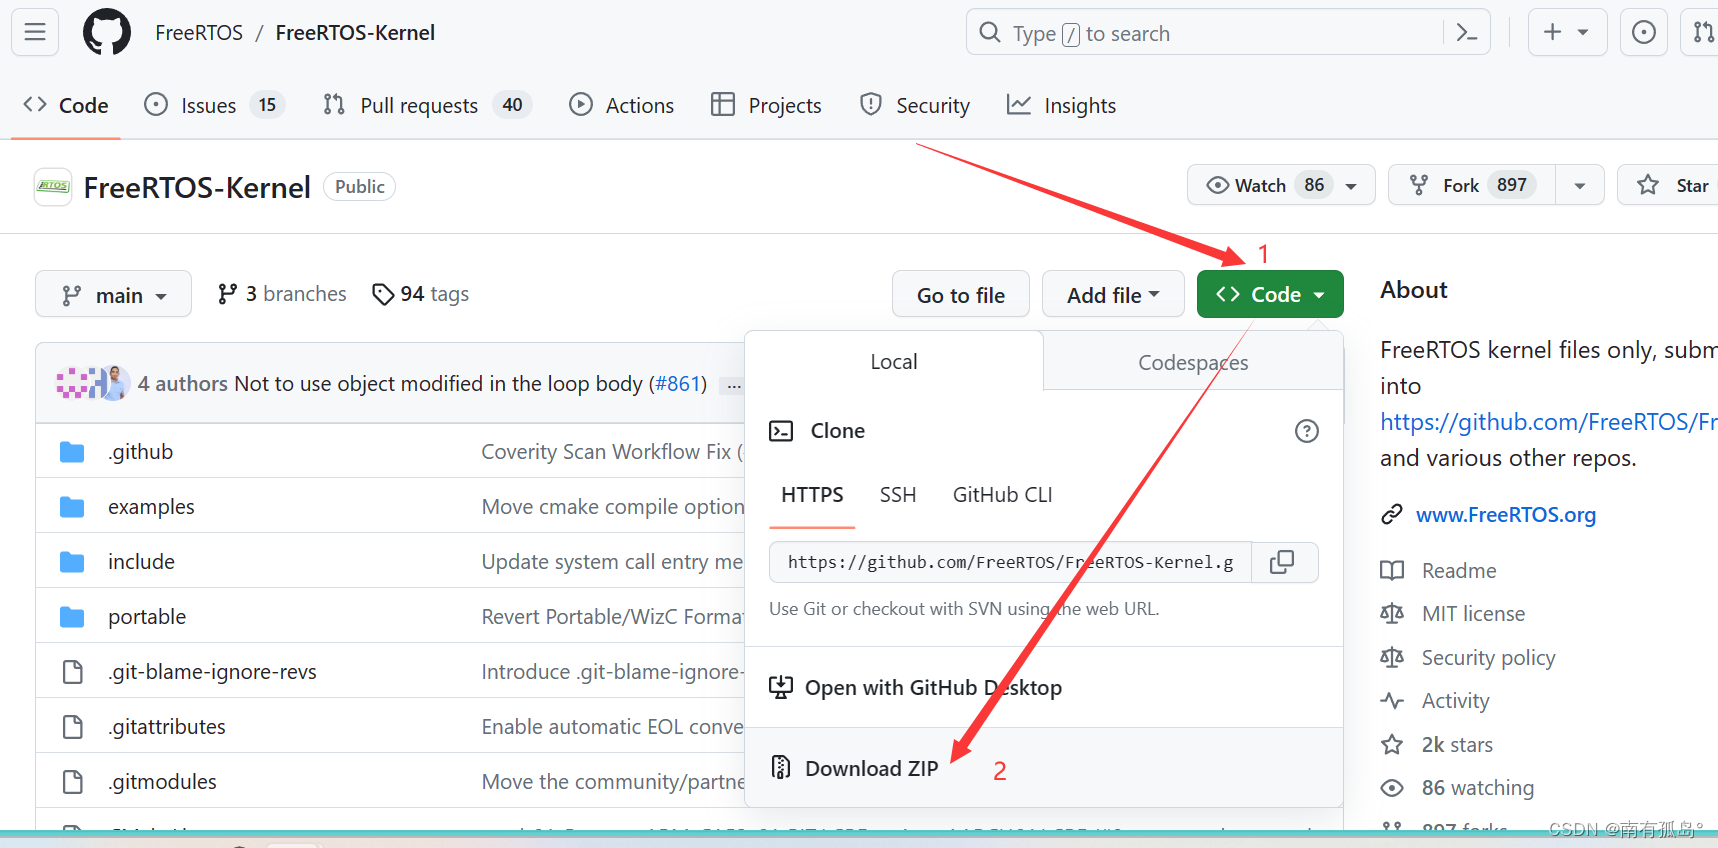The width and height of the screenshot is (1718, 848).
Task: Click the tag icon beside 94 tags
Action: 382,294
